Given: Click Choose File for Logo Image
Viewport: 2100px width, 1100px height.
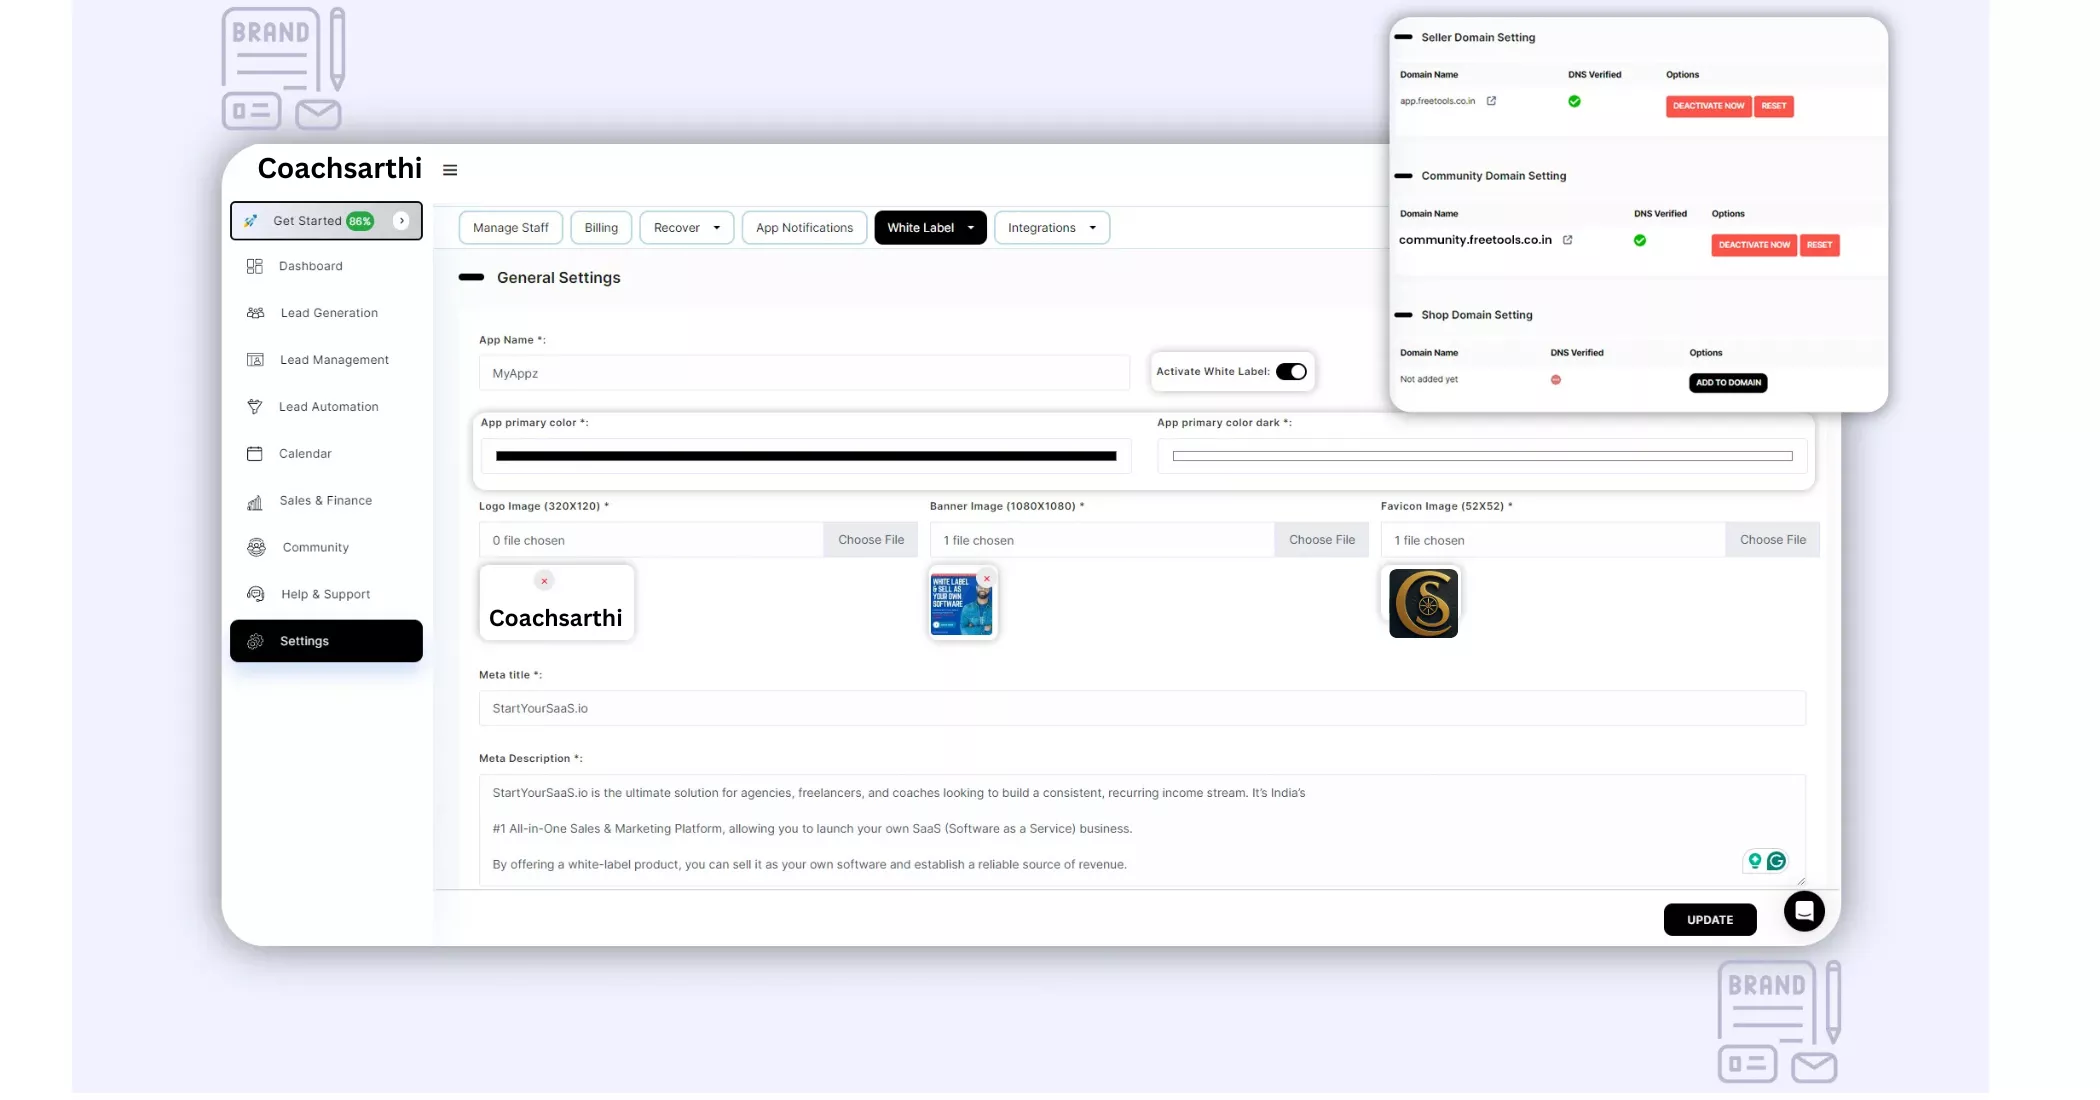Looking at the screenshot, I should point(871,540).
